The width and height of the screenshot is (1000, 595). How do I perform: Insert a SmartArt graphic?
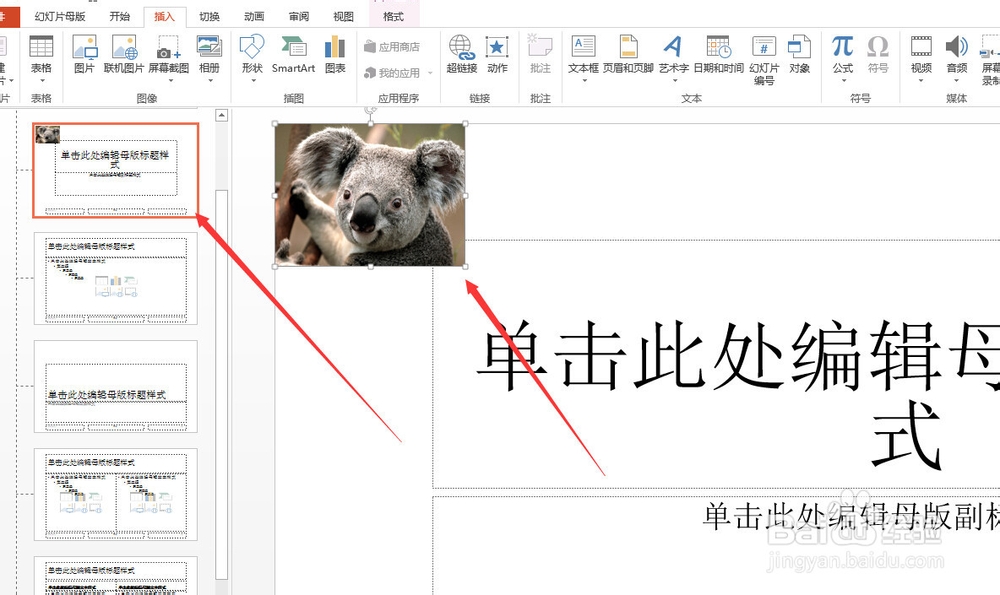pyautogui.click(x=293, y=54)
